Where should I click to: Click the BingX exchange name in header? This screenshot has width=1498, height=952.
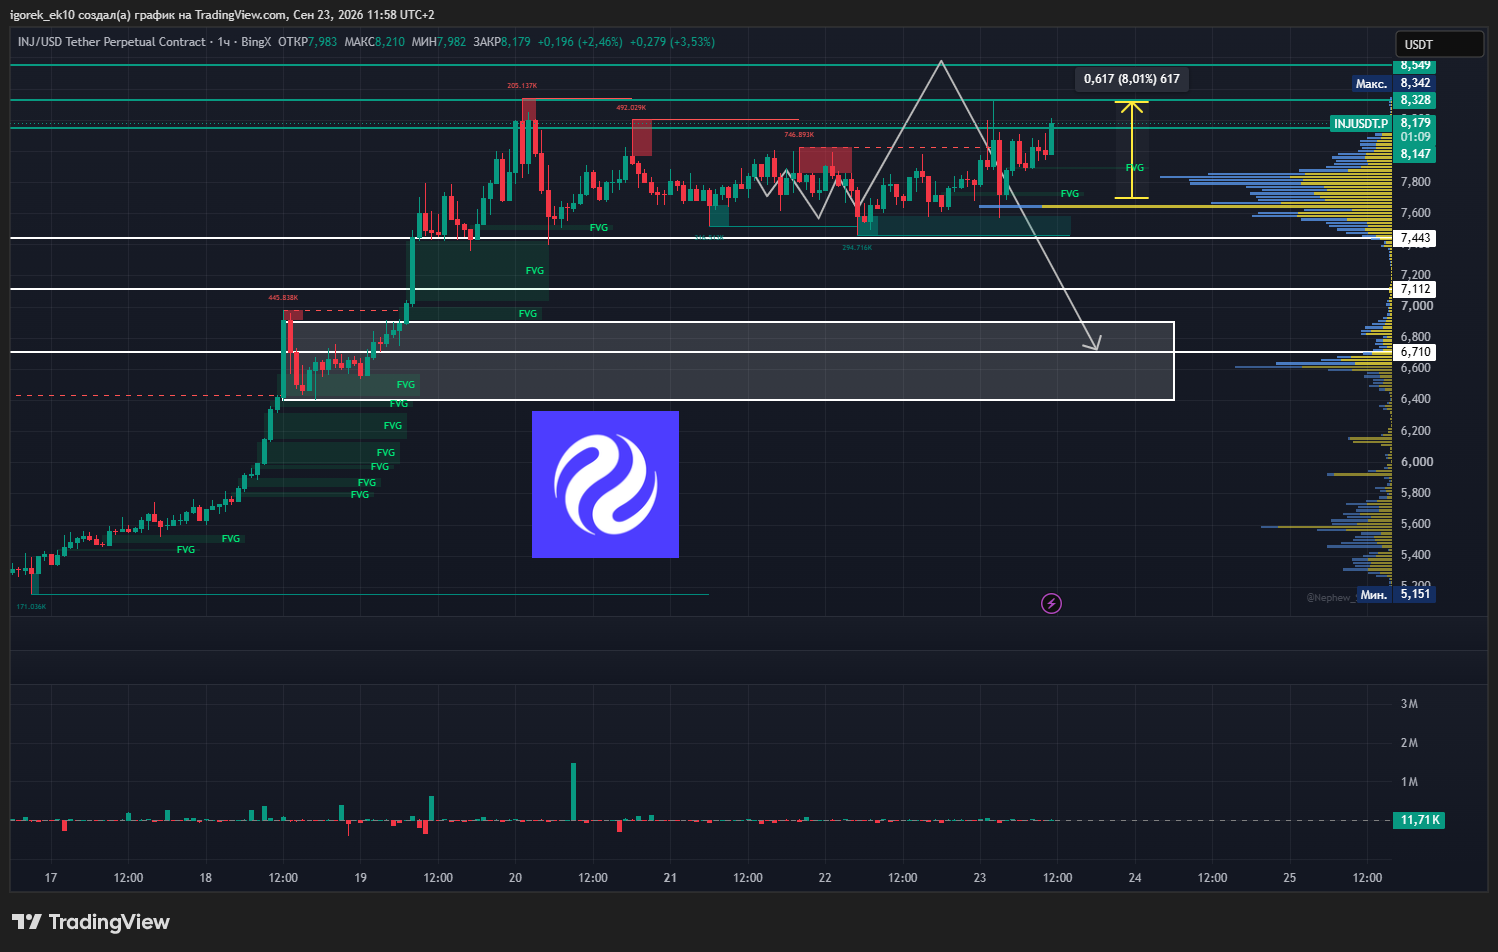pos(256,42)
